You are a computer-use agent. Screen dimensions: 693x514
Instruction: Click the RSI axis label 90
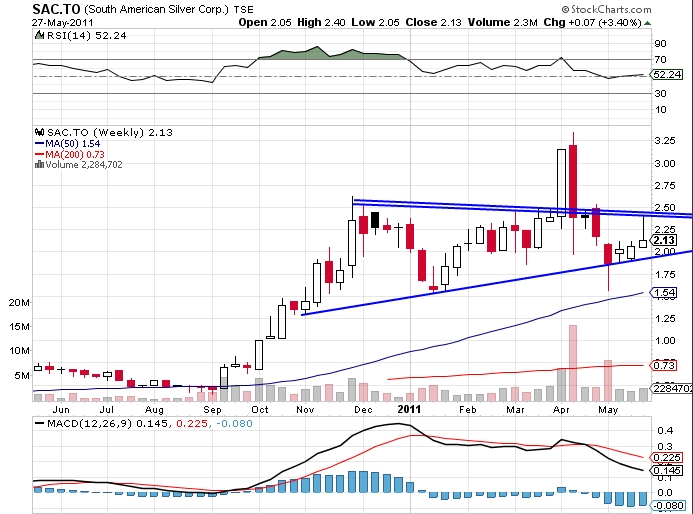tap(660, 43)
